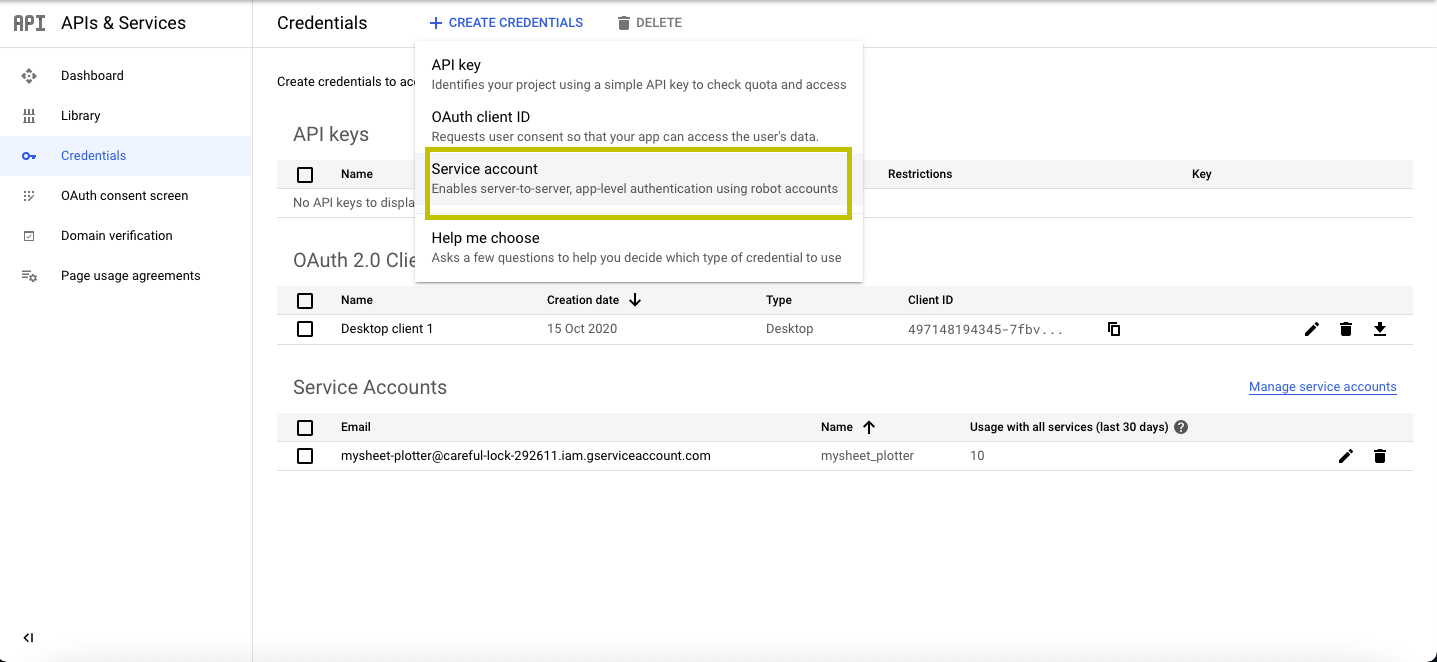Collapse the left navigation sidebar
The height and width of the screenshot is (662, 1437).
coord(29,638)
